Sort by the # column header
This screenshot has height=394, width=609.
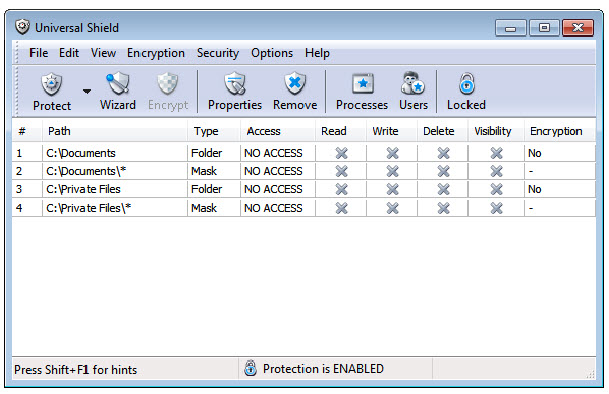click(27, 131)
